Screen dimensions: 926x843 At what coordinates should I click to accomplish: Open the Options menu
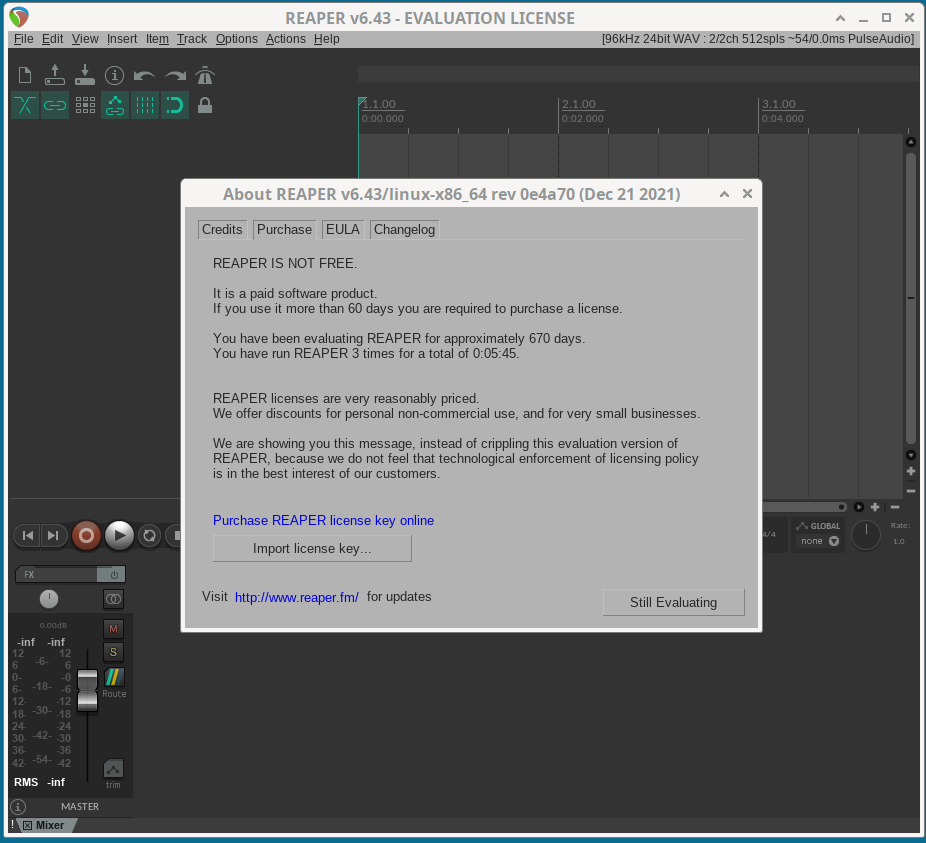point(236,39)
